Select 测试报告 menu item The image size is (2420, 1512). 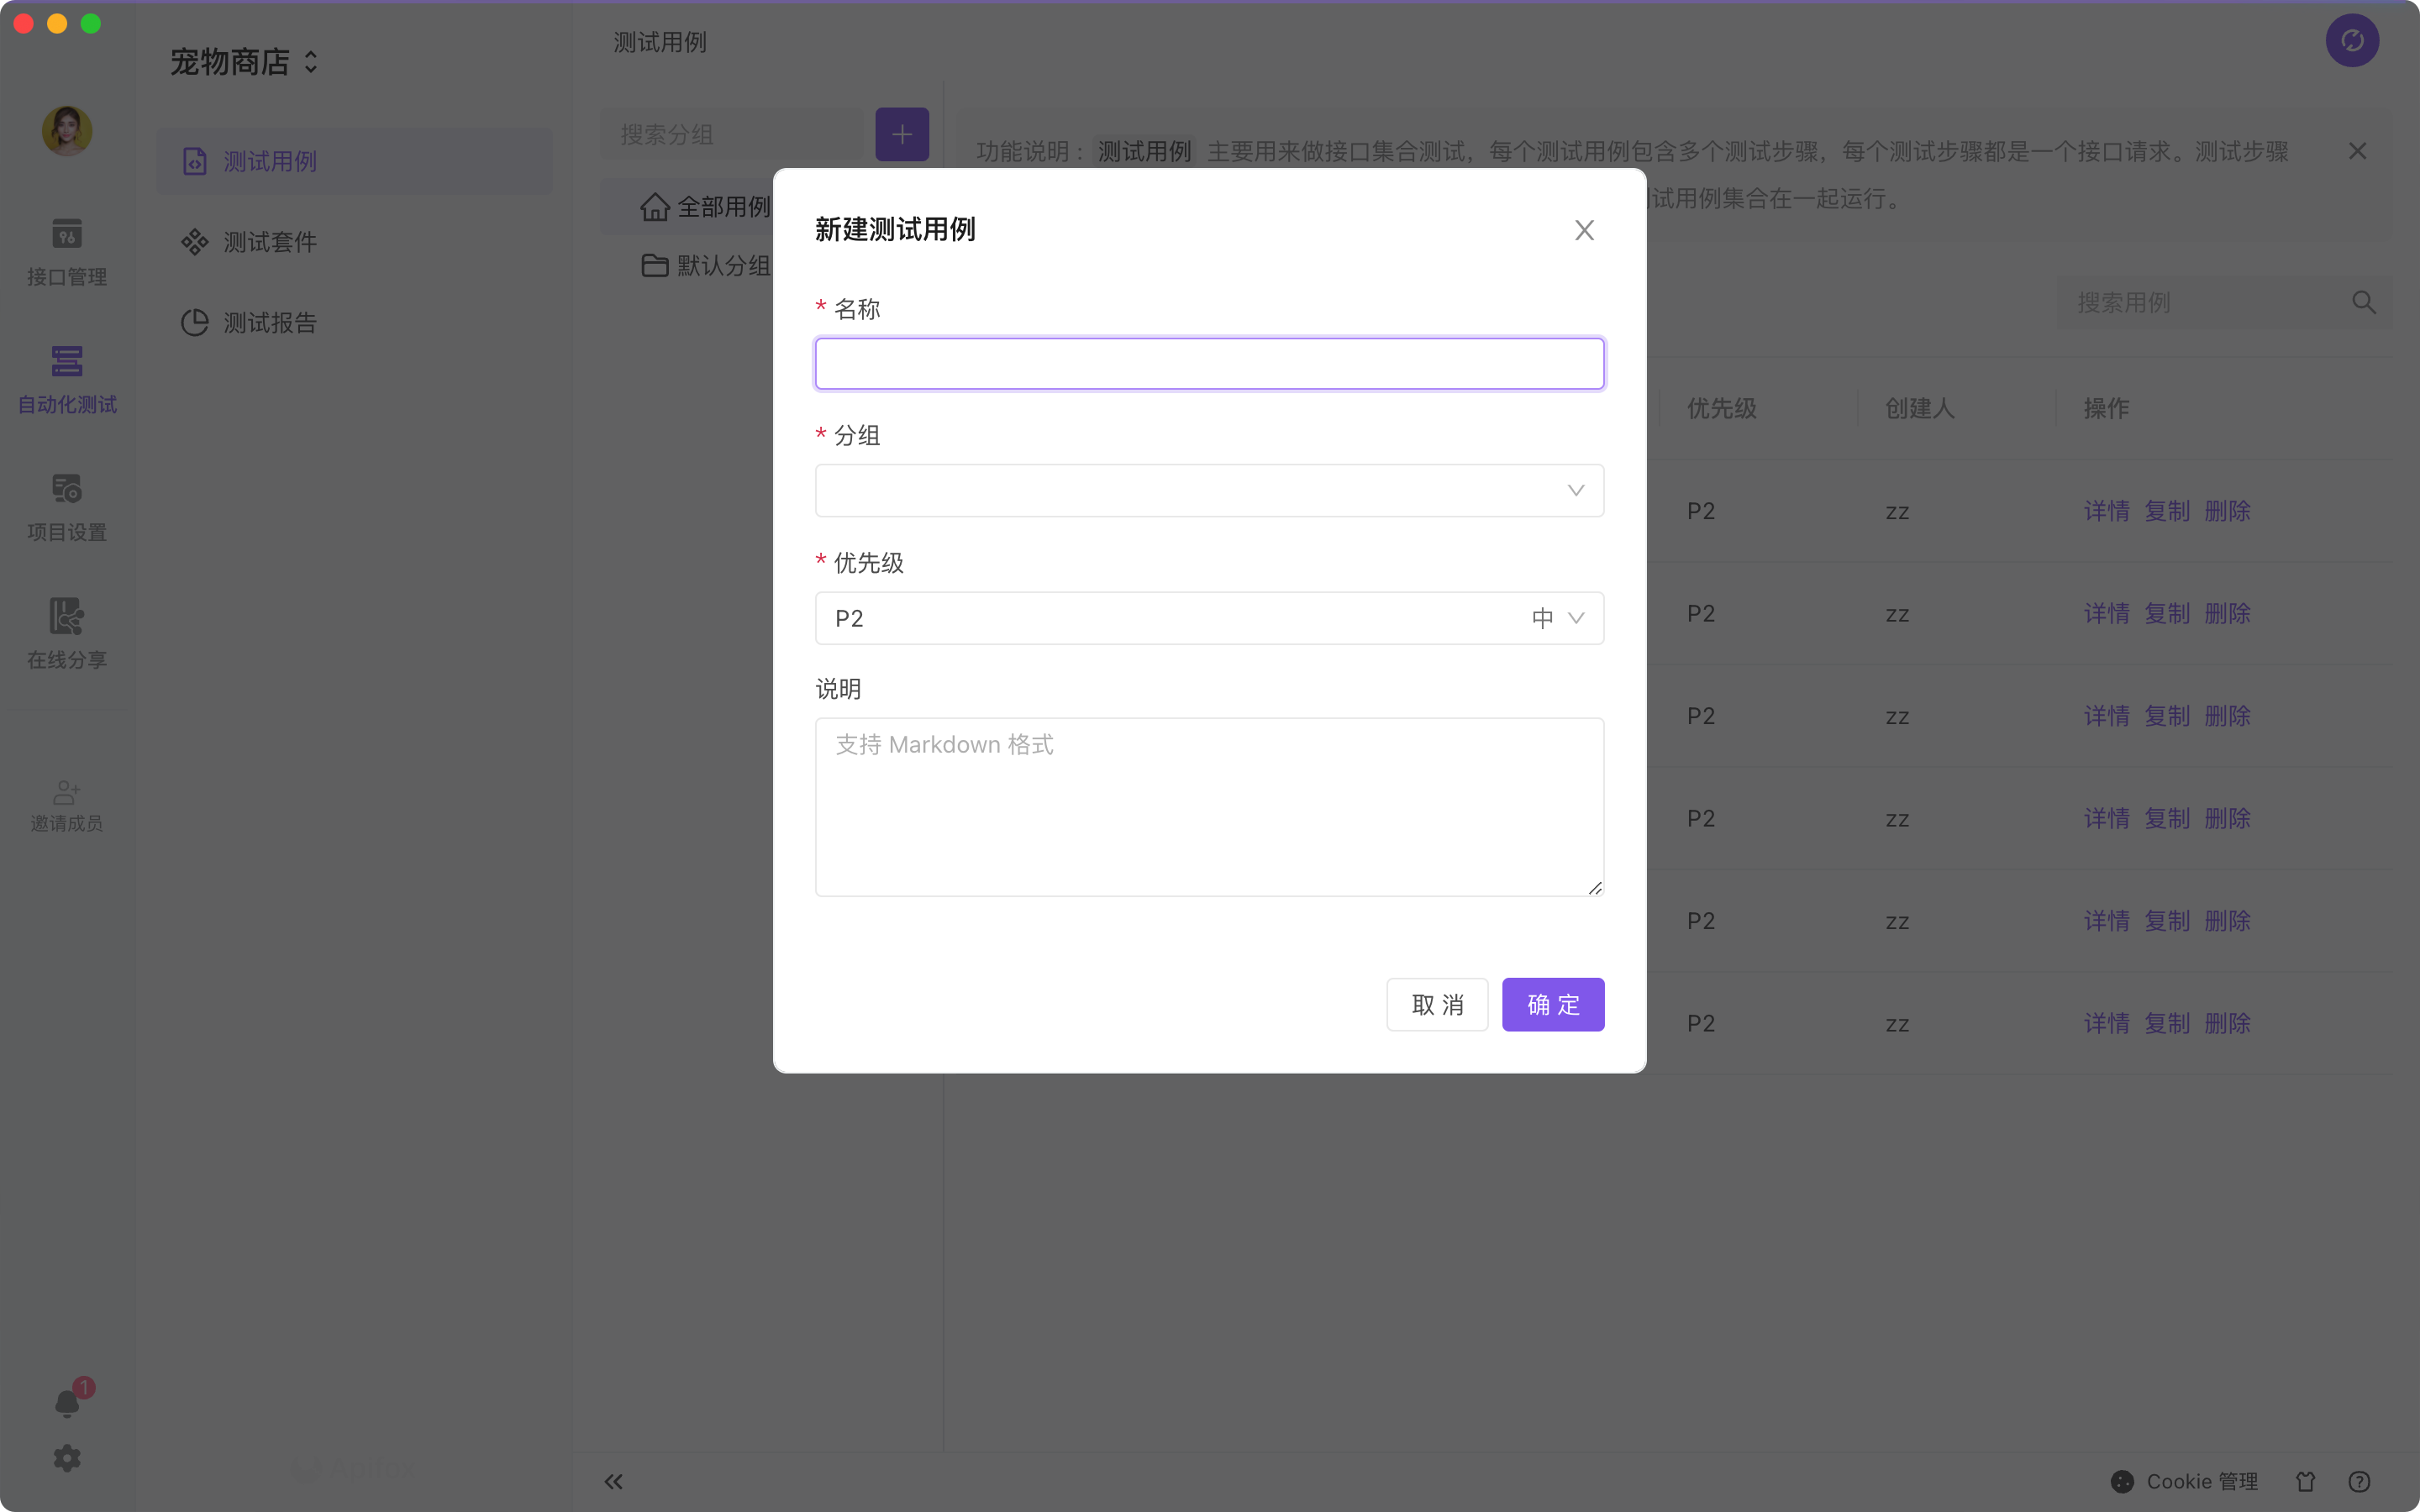[x=269, y=323]
